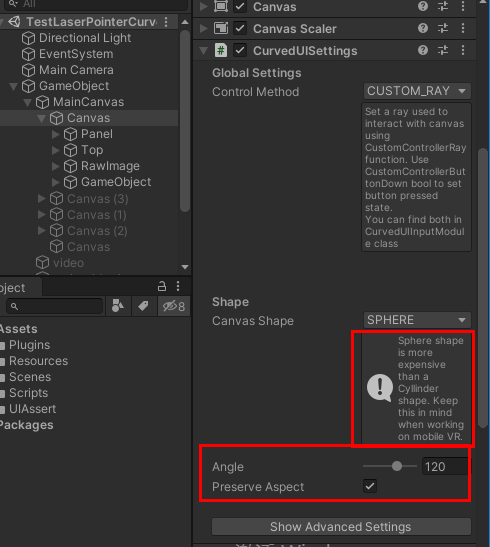Disable the Canvas Scaler component checkbox

pos(240,28)
